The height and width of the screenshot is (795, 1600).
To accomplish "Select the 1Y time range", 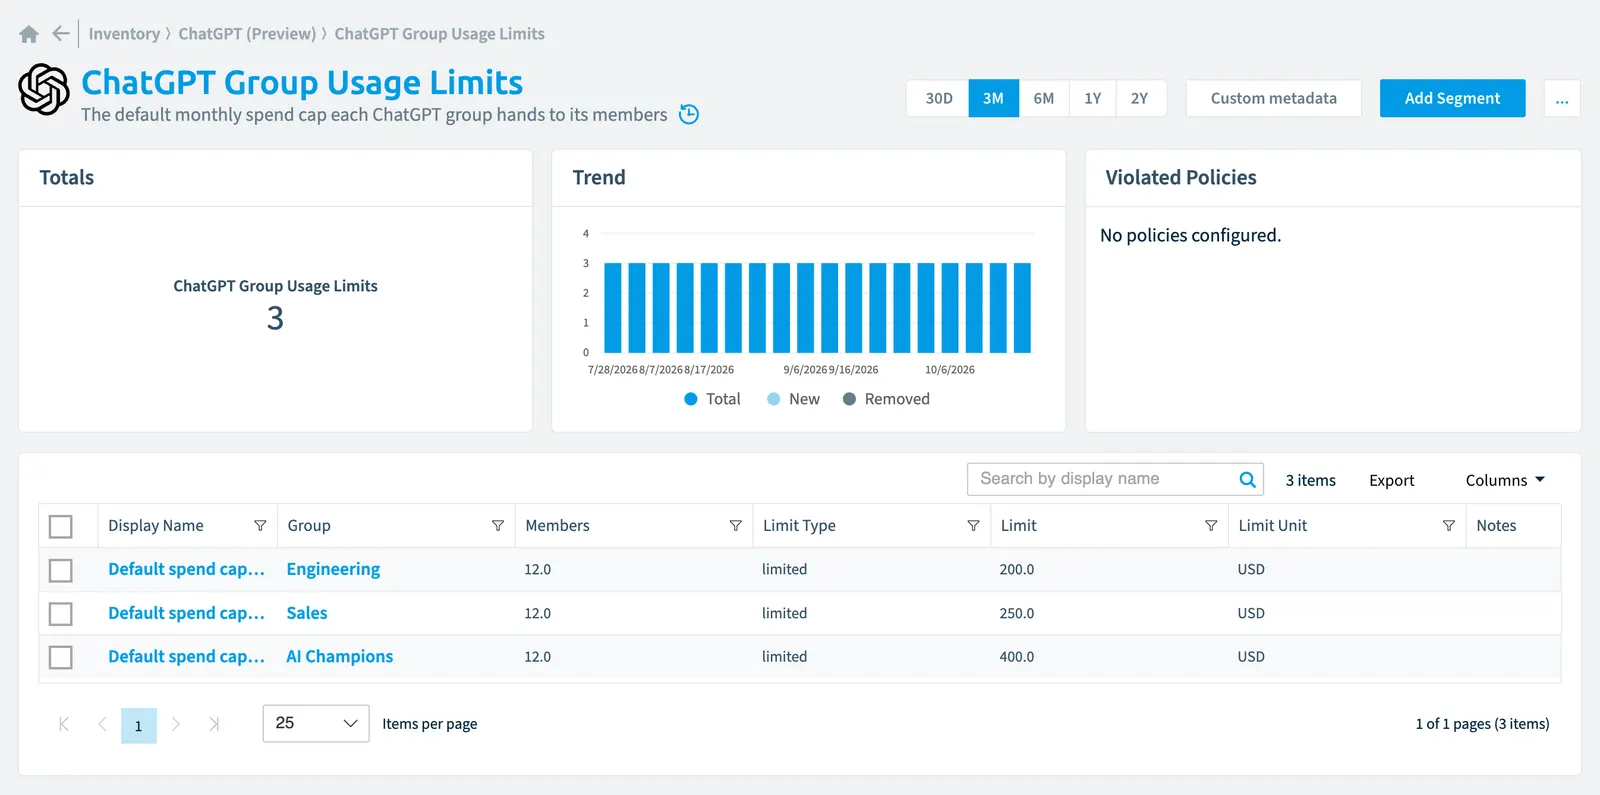I will 1093,98.
